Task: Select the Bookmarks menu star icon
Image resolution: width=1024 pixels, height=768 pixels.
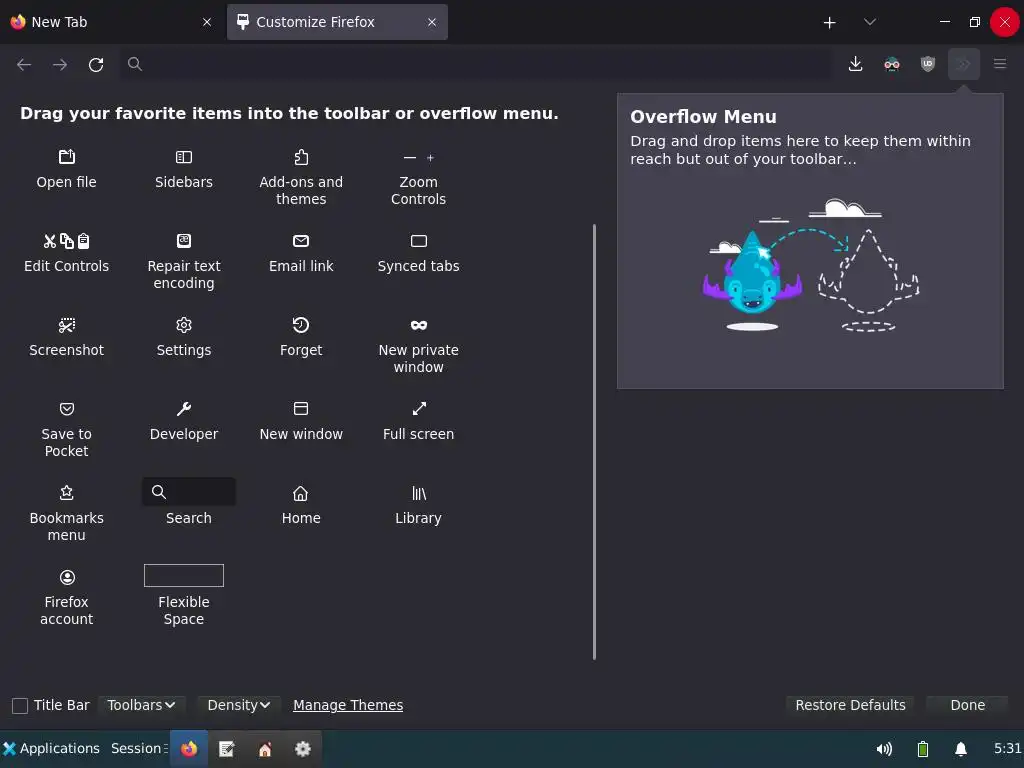Action: pos(67,492)
